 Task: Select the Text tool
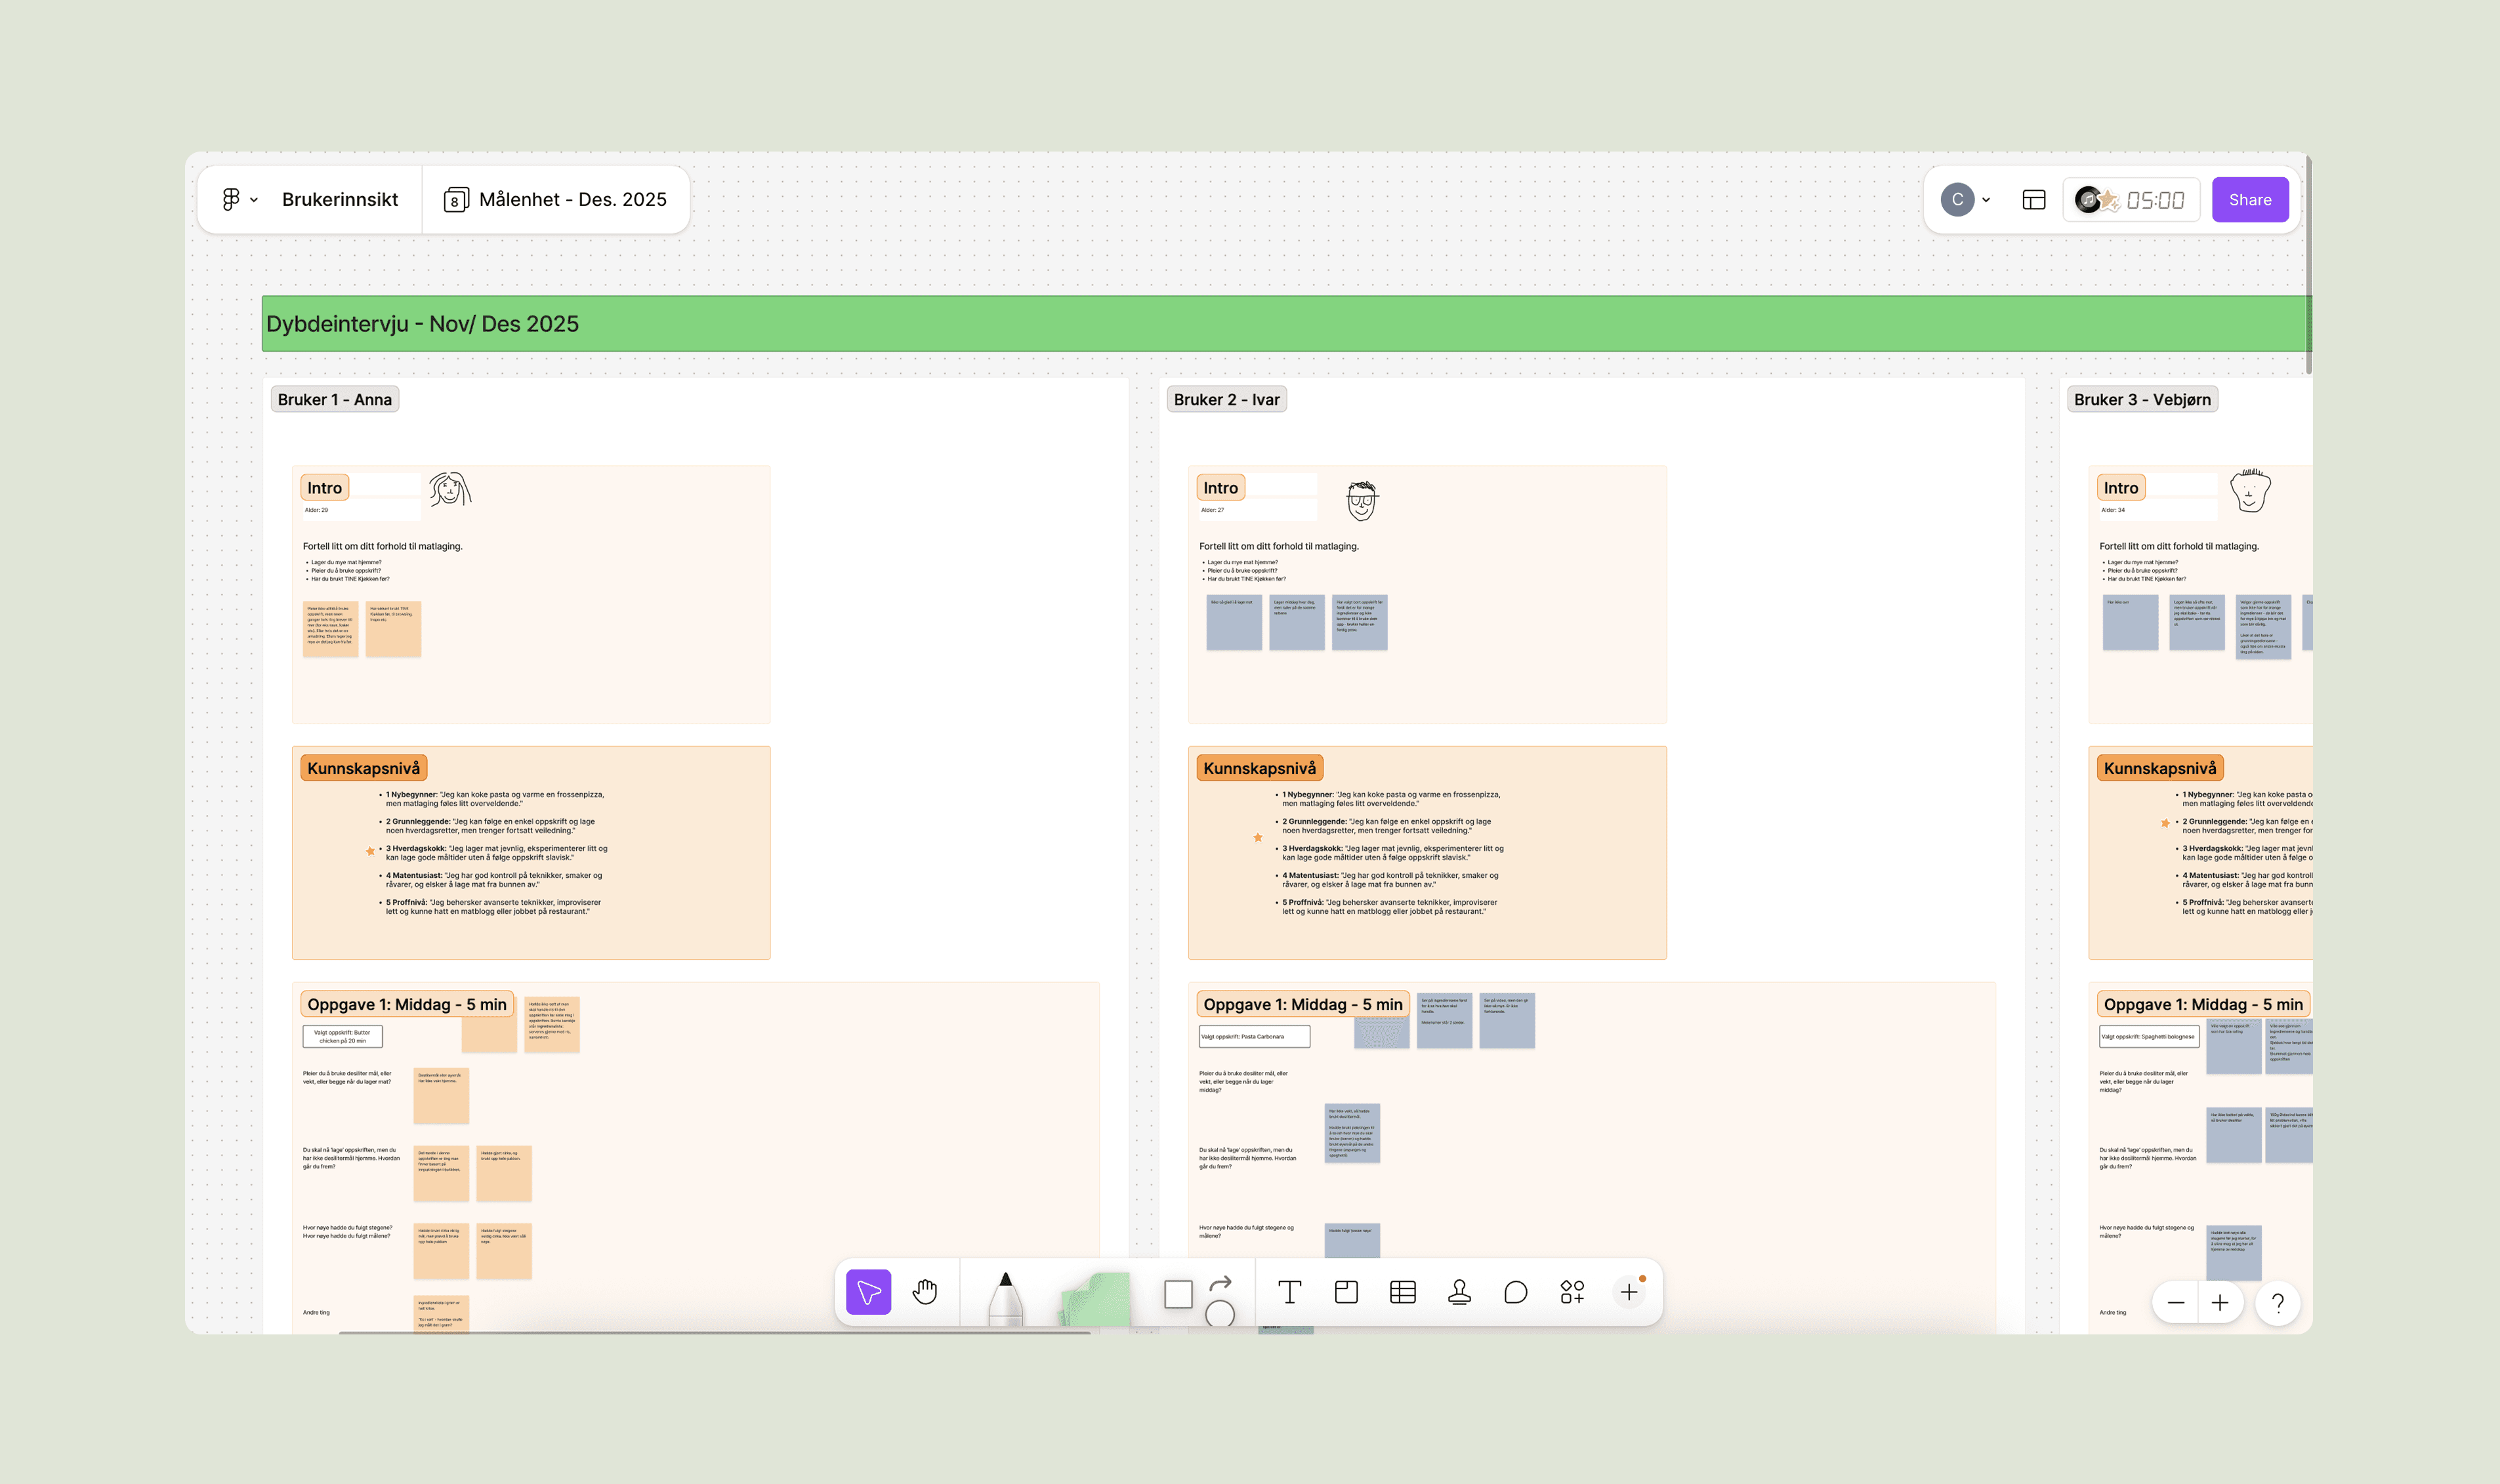pos(1289,1292)
